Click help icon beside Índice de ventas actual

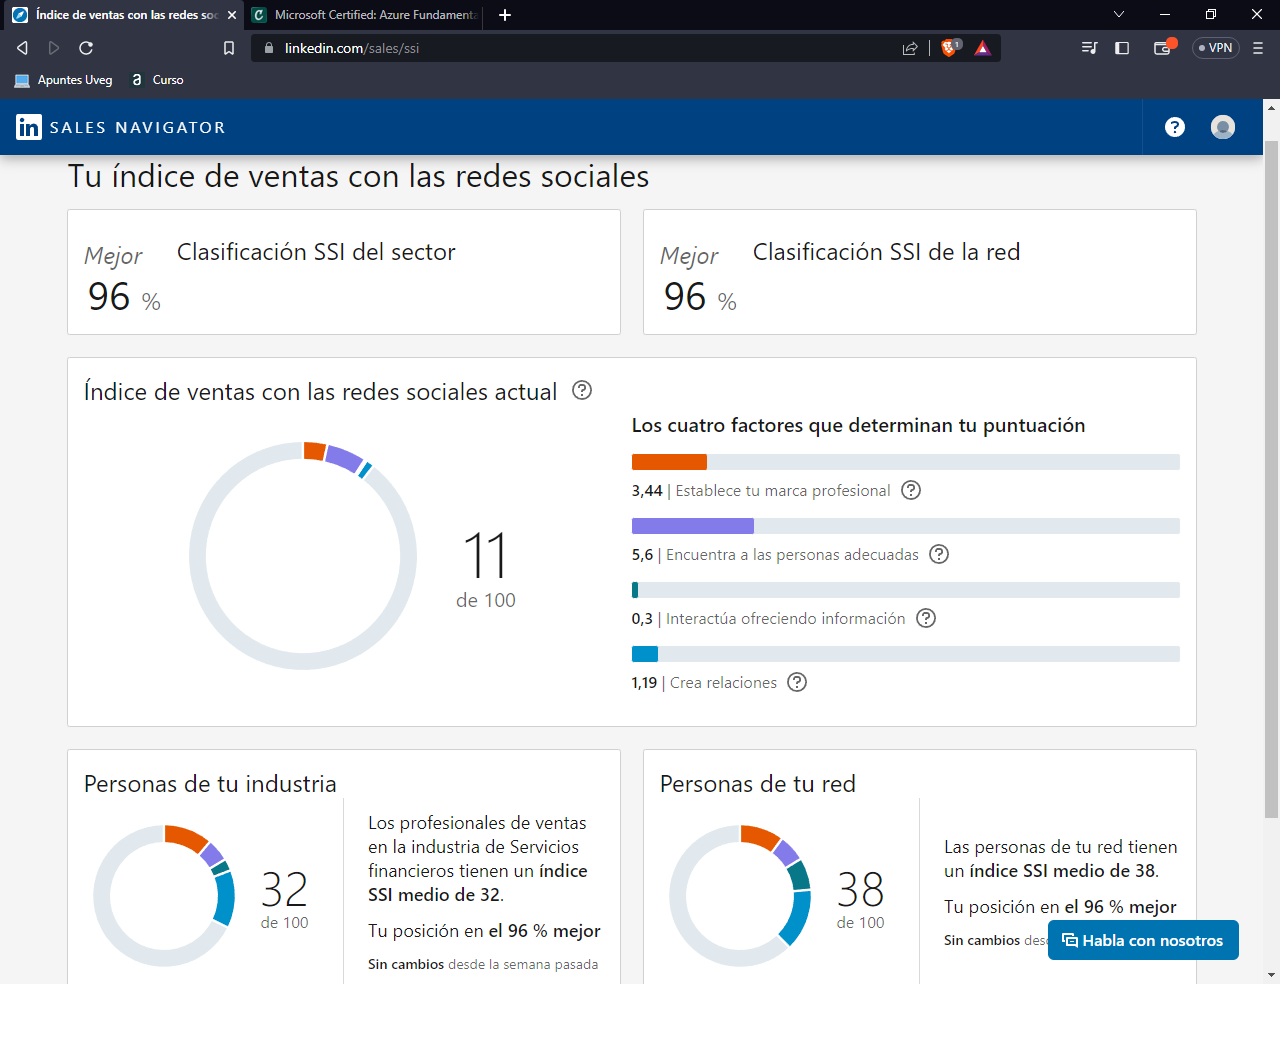click(x=582, y=390)
